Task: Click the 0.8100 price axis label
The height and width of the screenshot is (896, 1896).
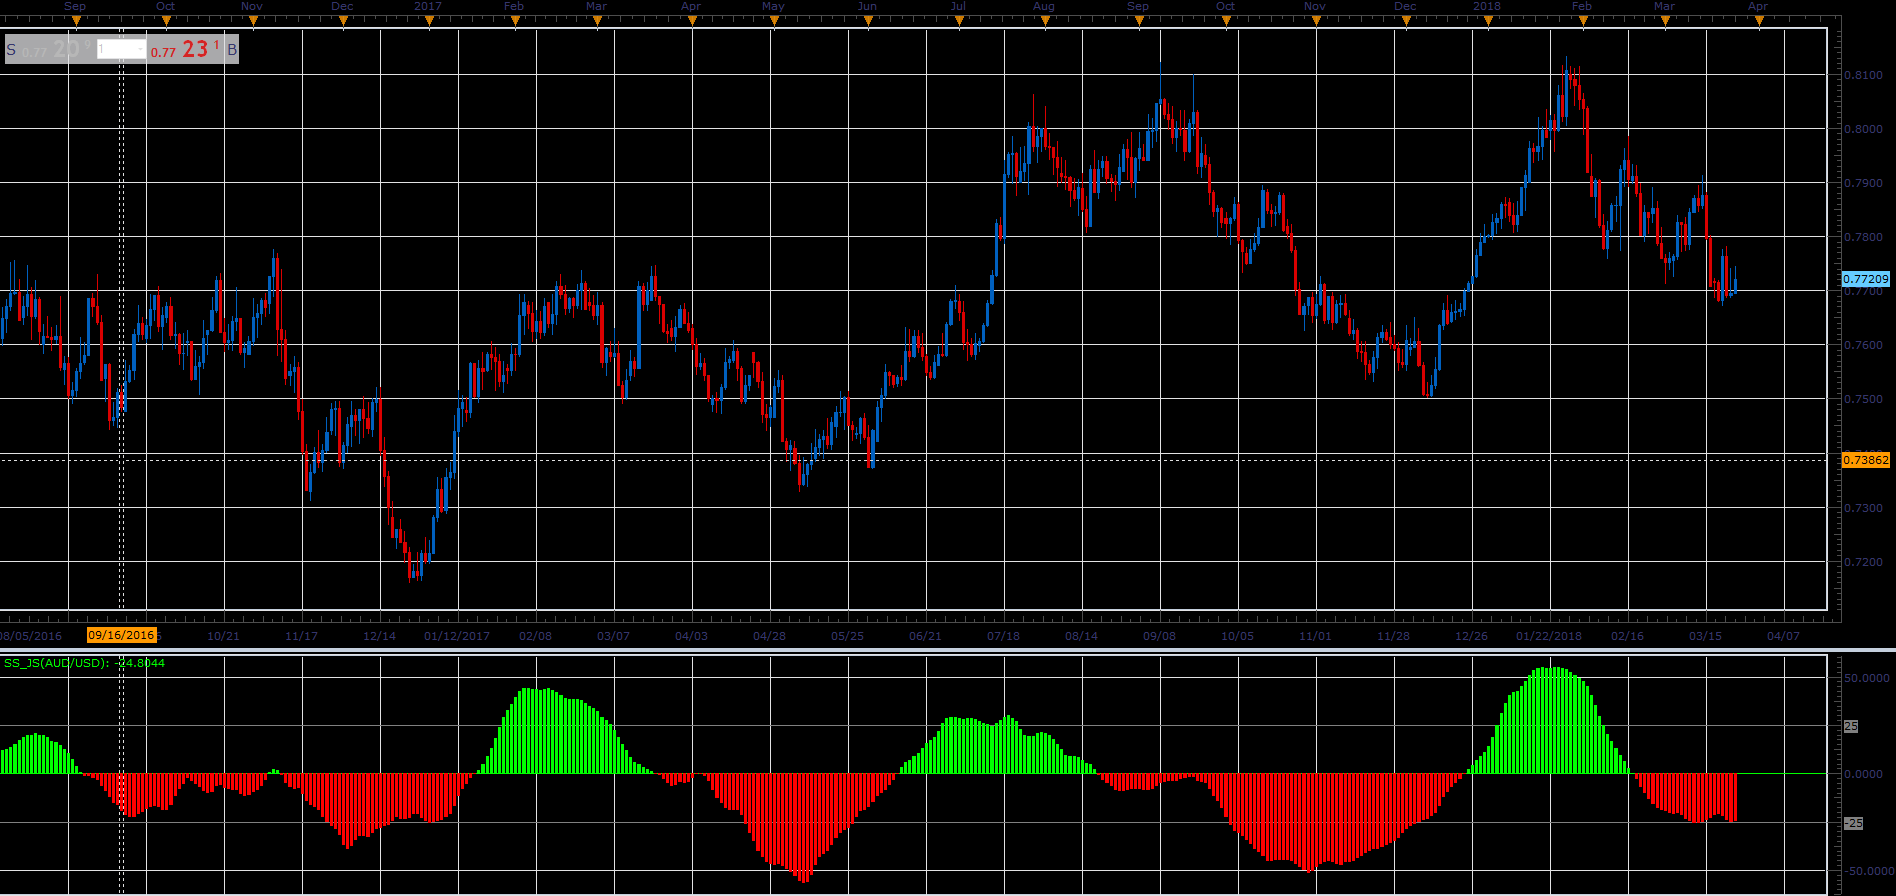Action: [1862, 75]
